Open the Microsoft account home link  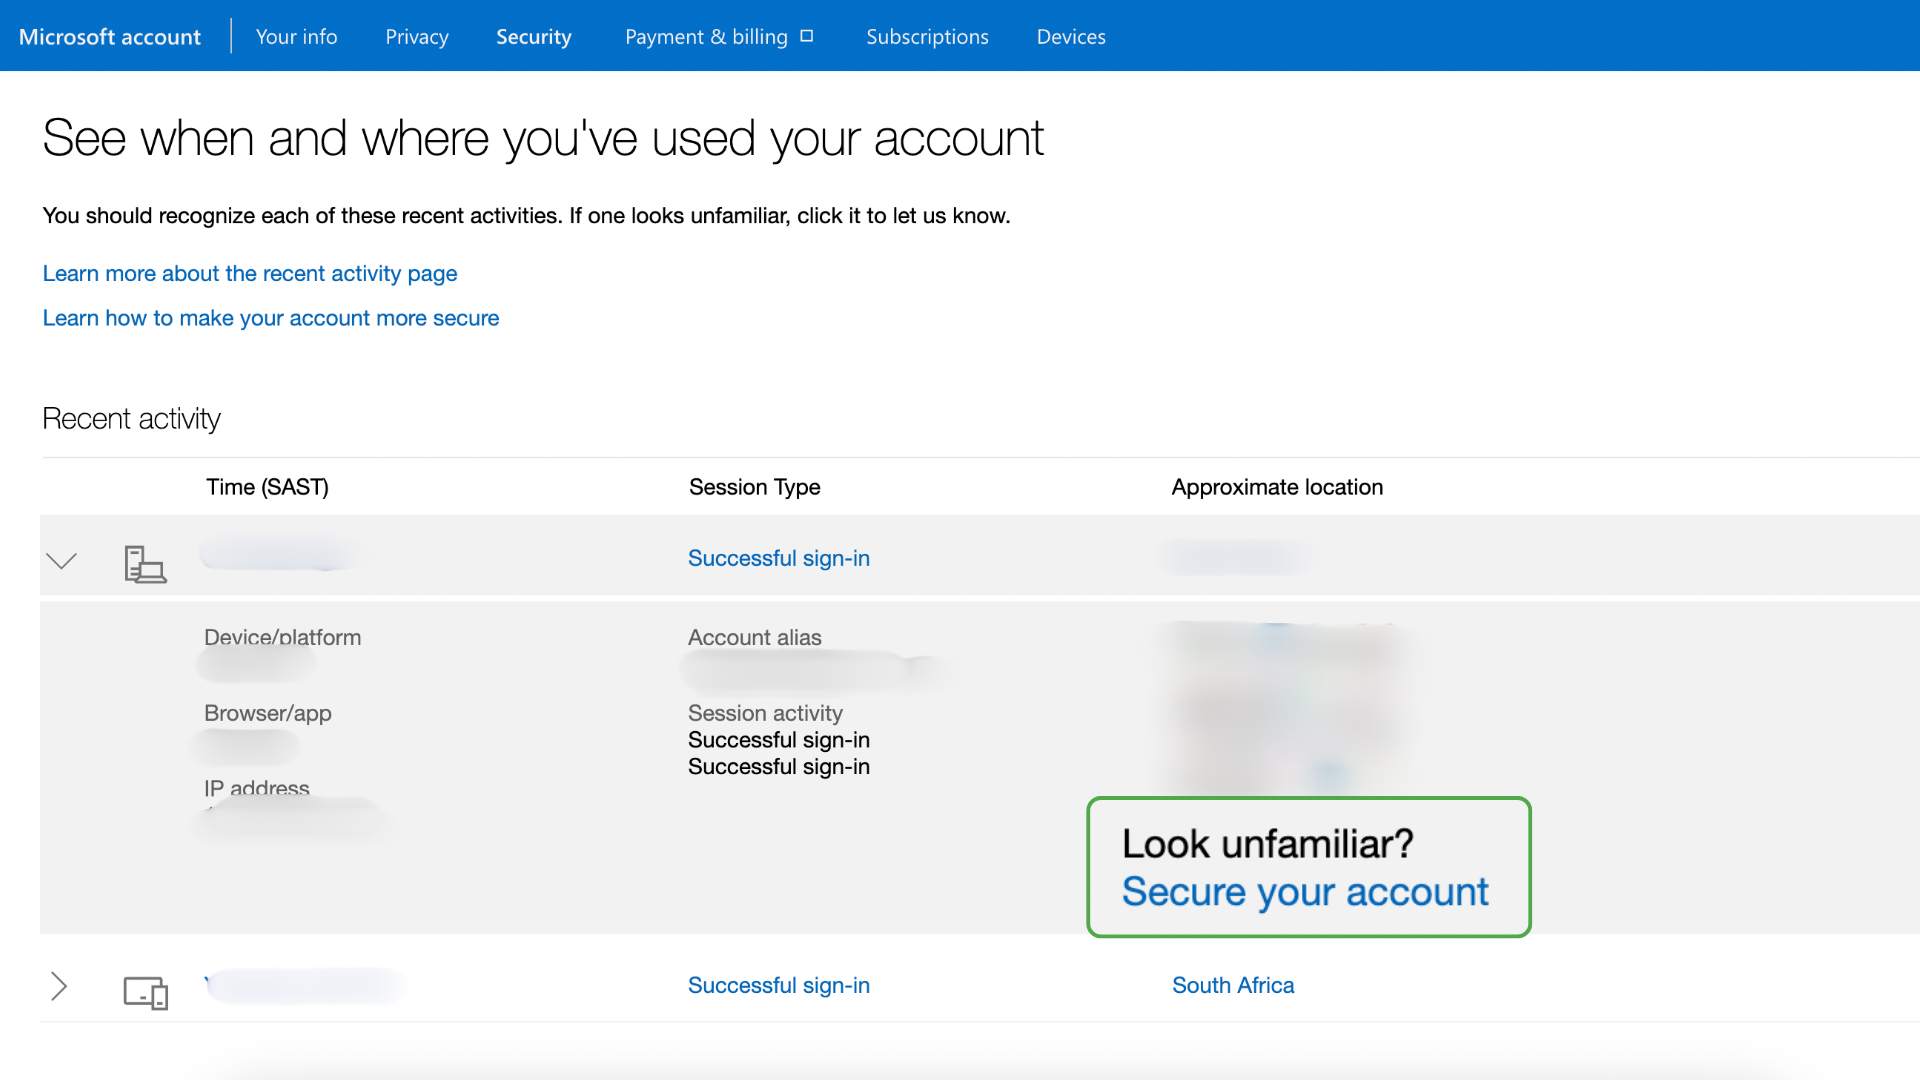(110, 37)
